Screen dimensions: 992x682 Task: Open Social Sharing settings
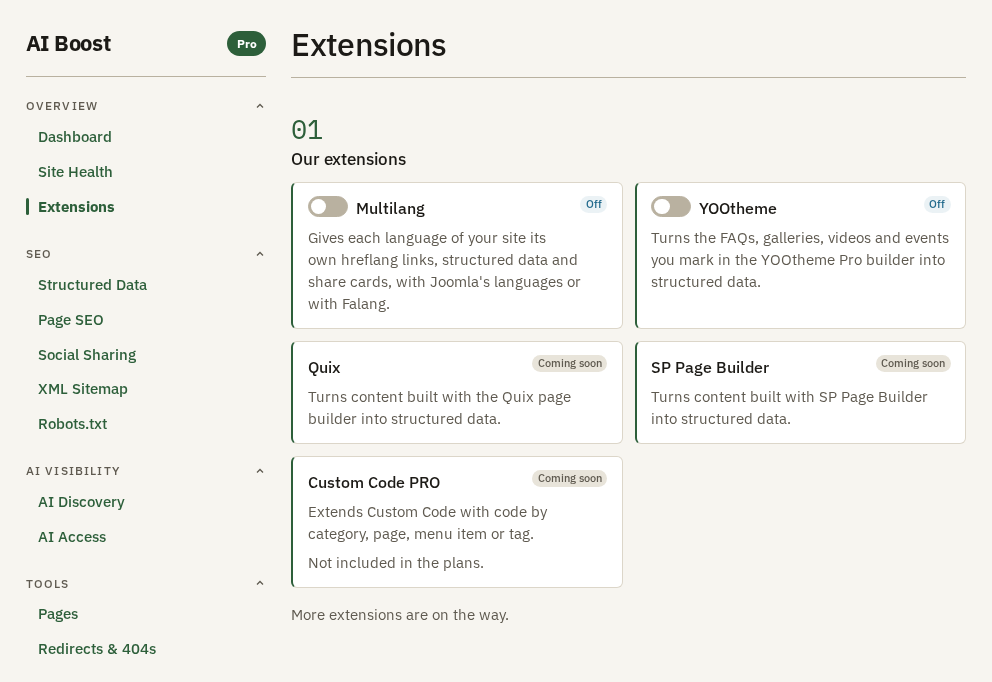tap(87, 355)
